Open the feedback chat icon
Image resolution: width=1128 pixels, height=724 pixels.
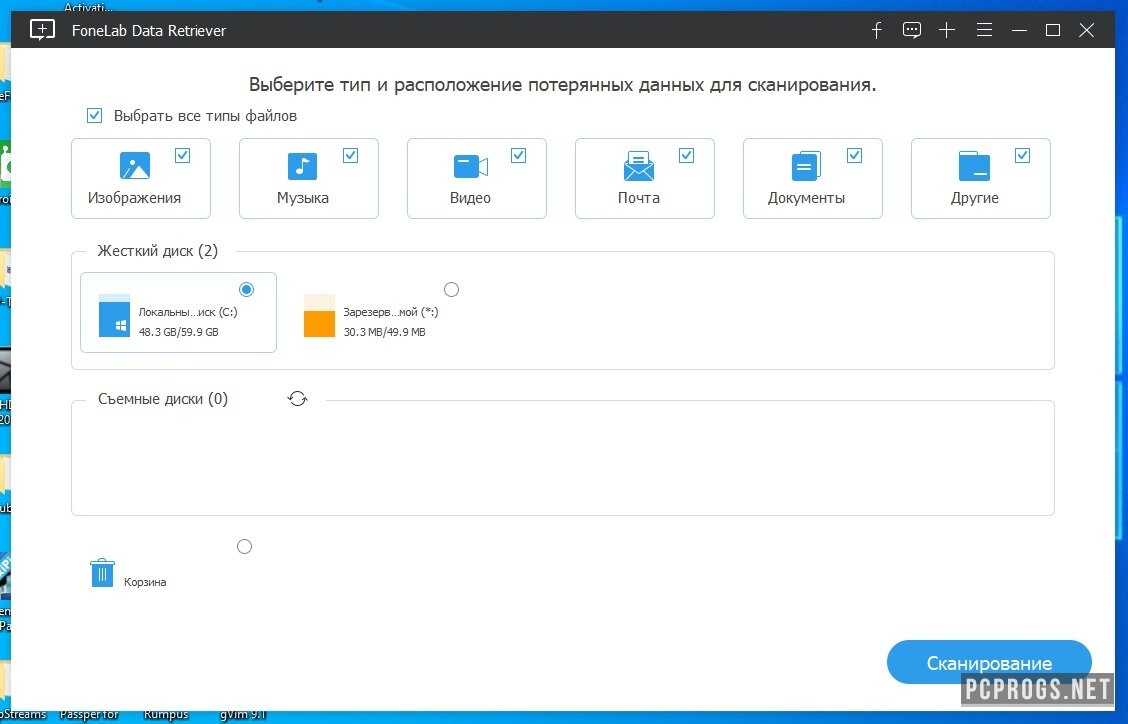tap(911, 30)
